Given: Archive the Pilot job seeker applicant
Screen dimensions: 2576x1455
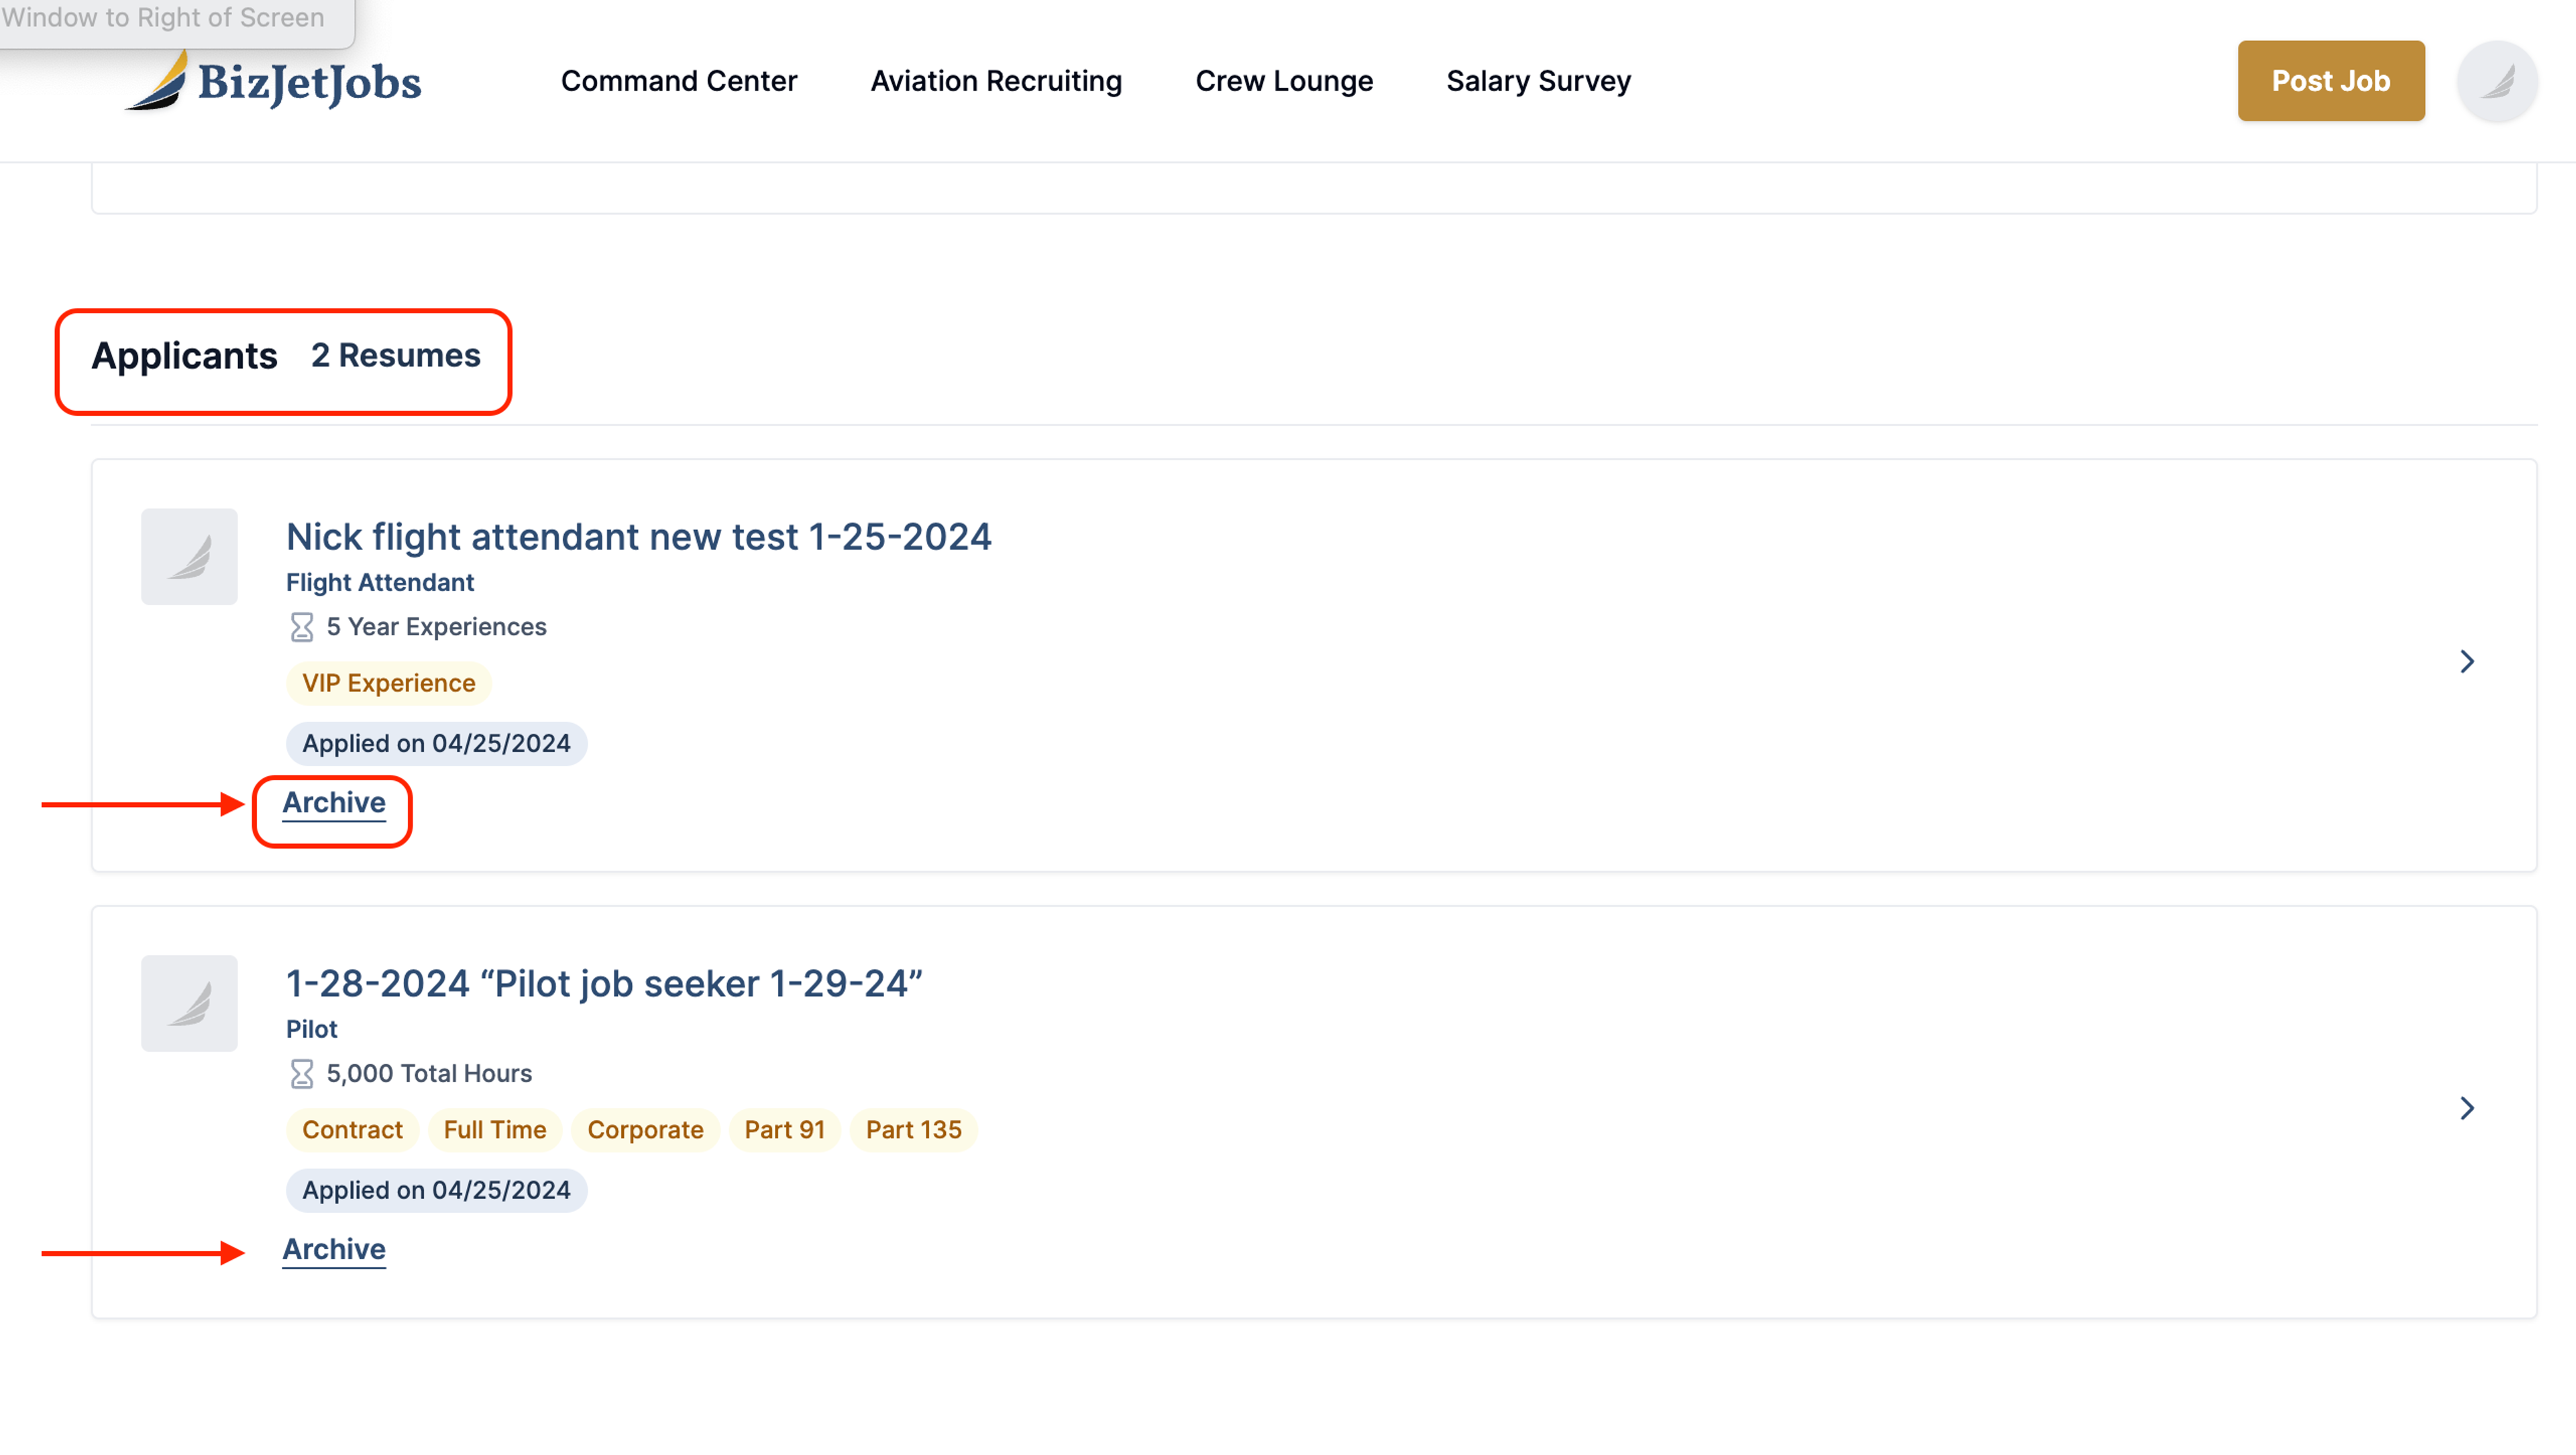Looking at the screenshot, I should 334,1250.
